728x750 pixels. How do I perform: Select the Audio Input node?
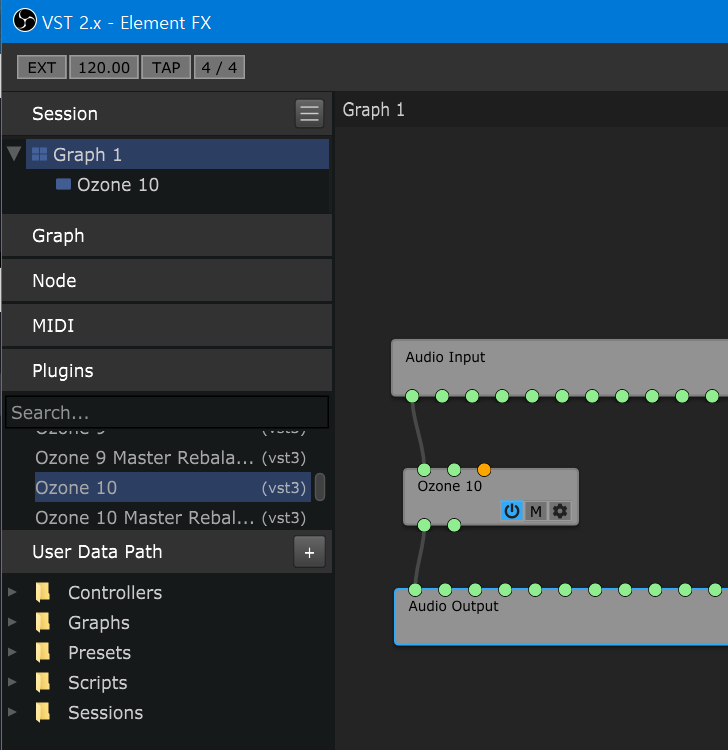coord(560,368)
